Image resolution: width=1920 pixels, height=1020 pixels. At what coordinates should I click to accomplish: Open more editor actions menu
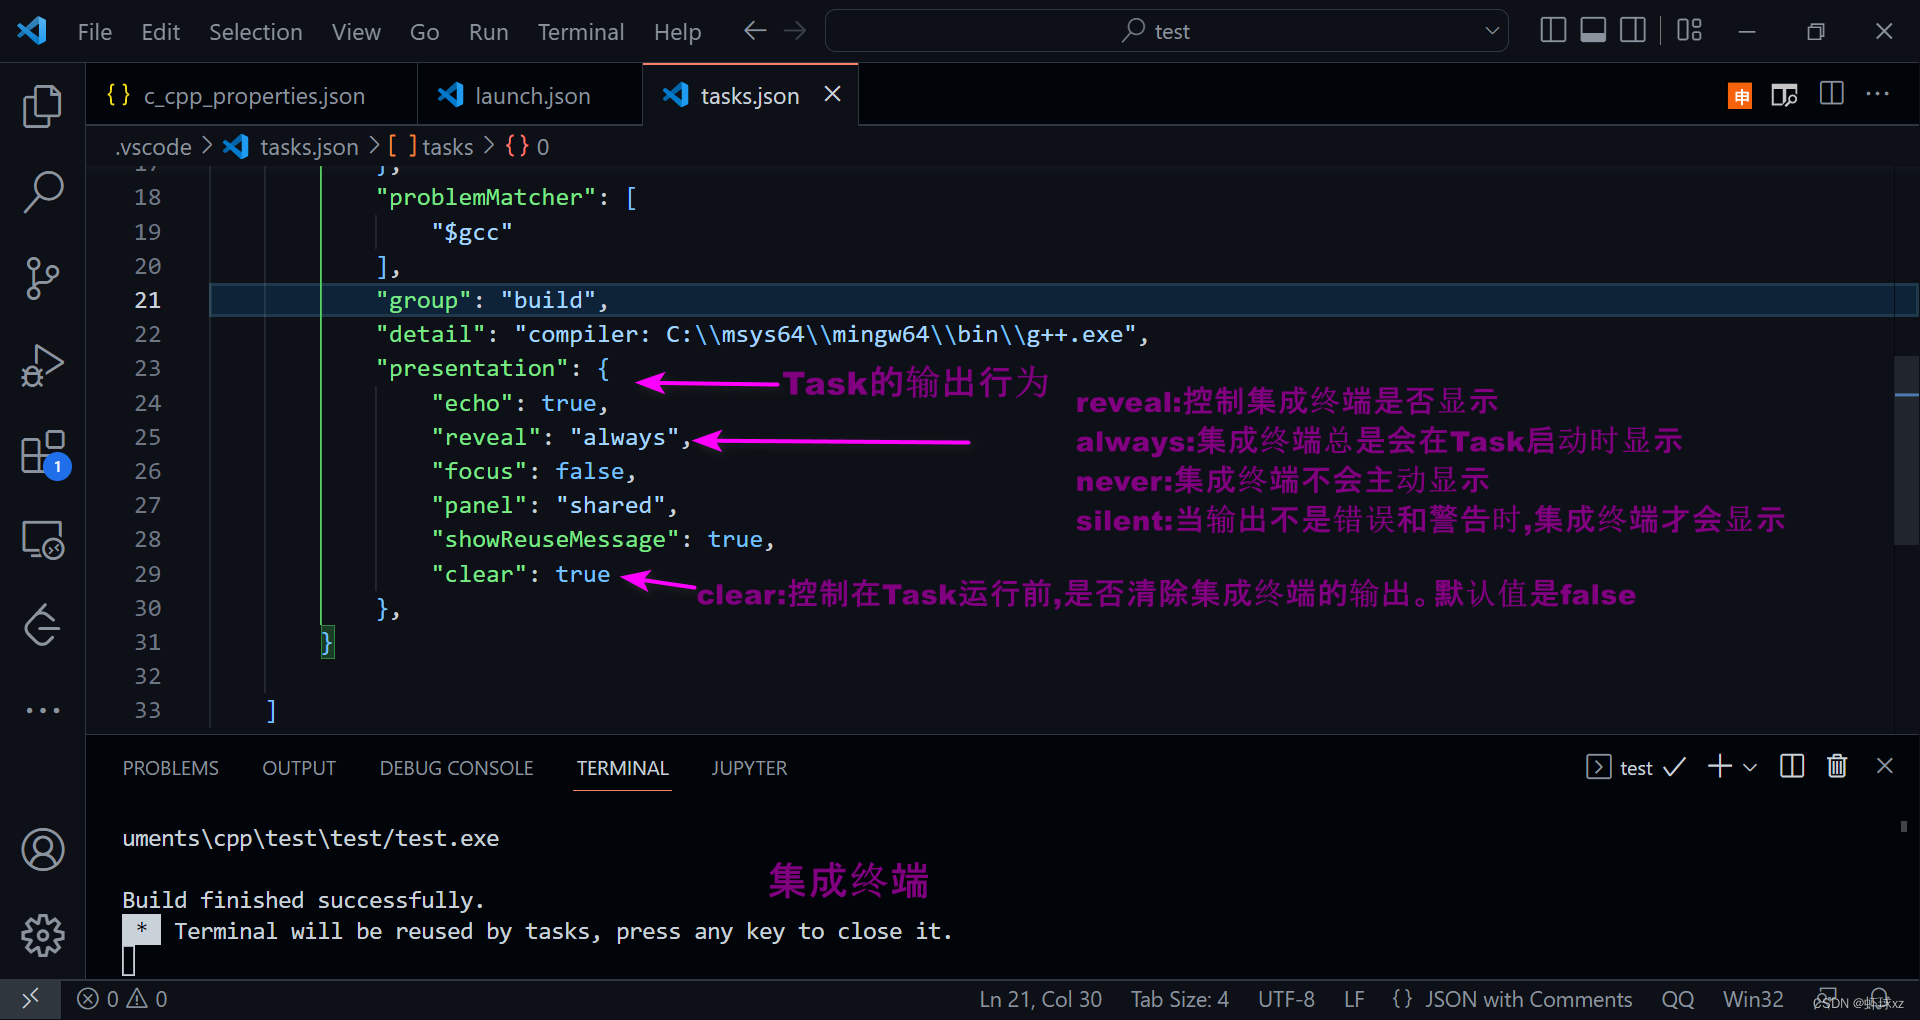[x=1878, y=95]
